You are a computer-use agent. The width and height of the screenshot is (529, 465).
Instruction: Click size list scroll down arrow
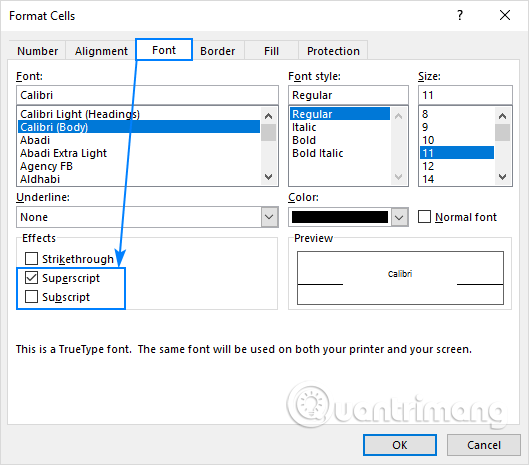(x=502, y=176)
